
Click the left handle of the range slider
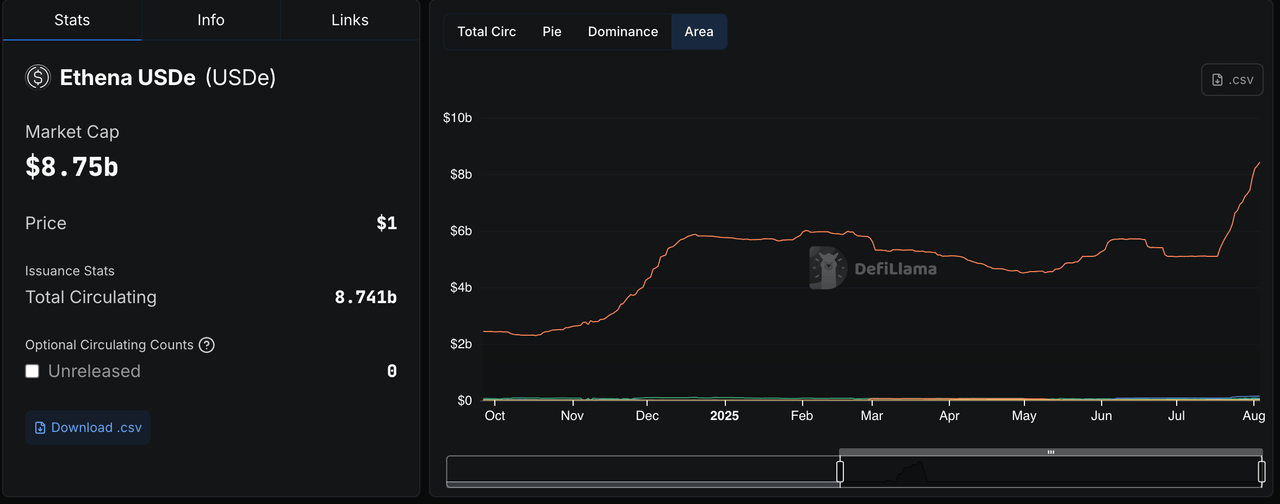point(840,471)
